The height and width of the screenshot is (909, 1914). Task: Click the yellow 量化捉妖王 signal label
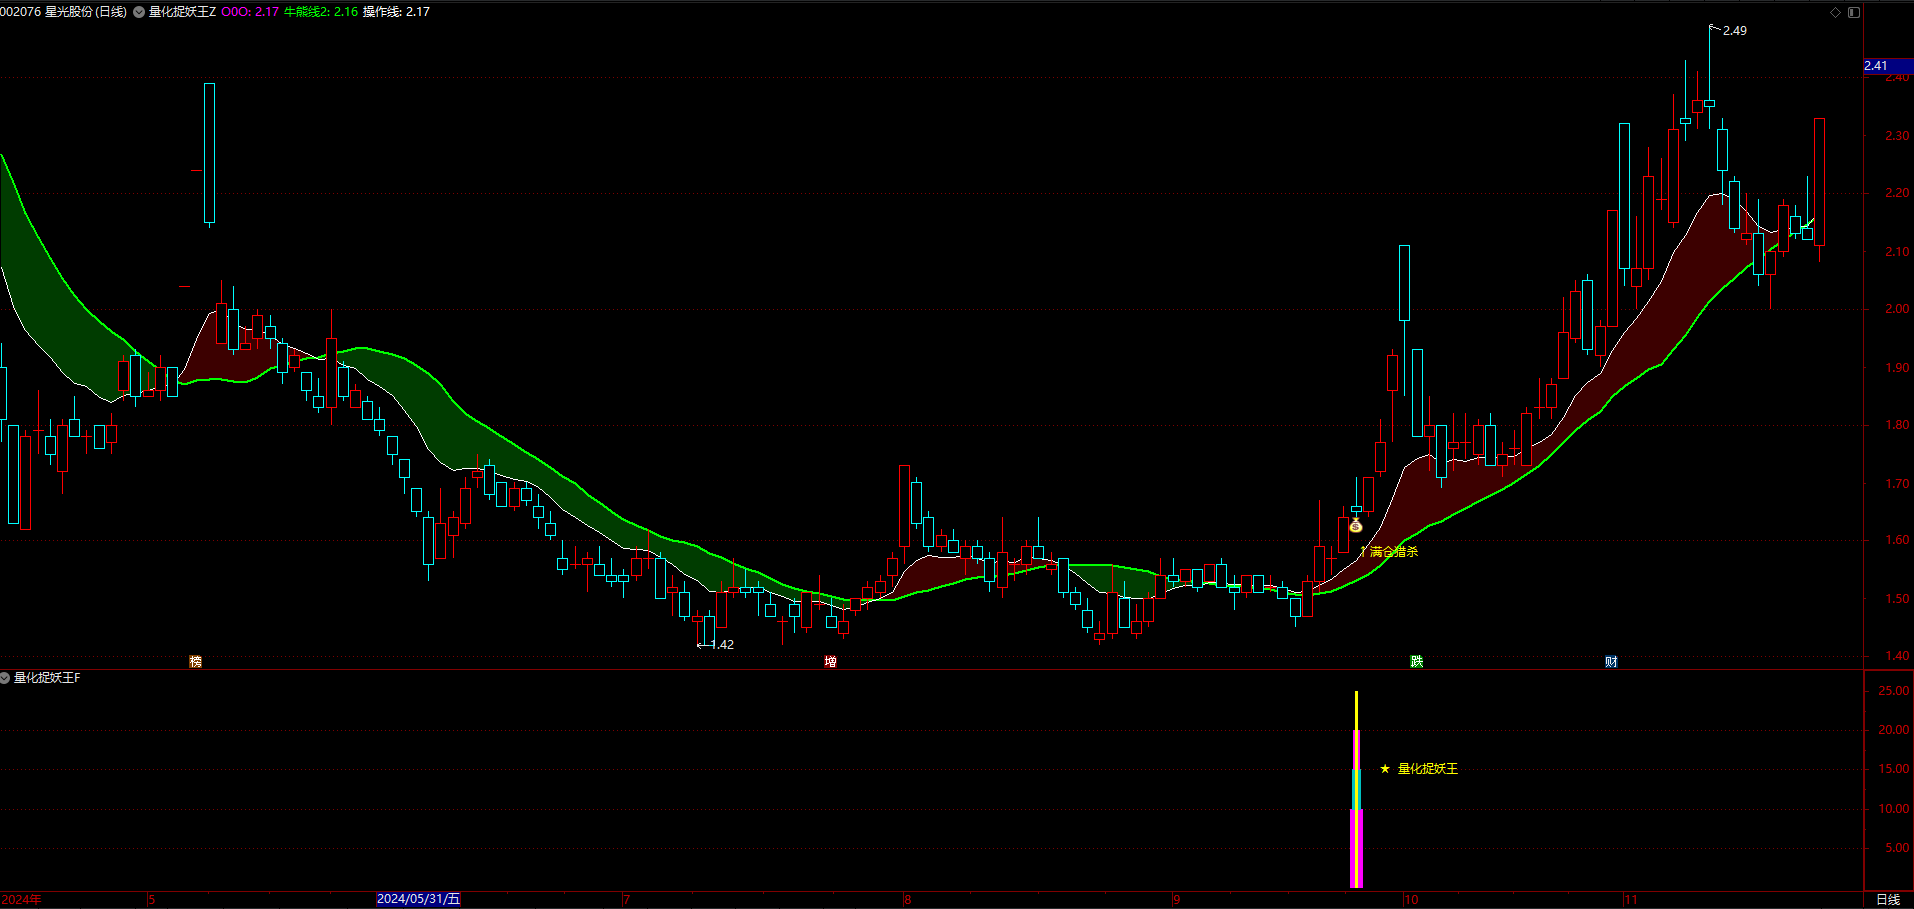[x=1428, y=769]
